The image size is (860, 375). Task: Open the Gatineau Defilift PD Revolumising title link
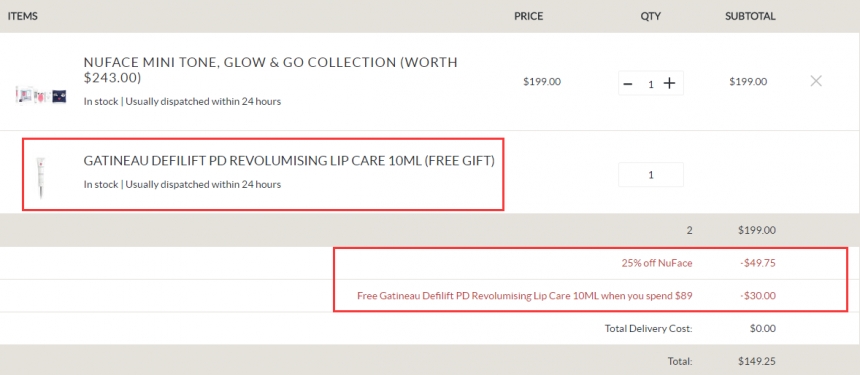(x=289, y=161)
